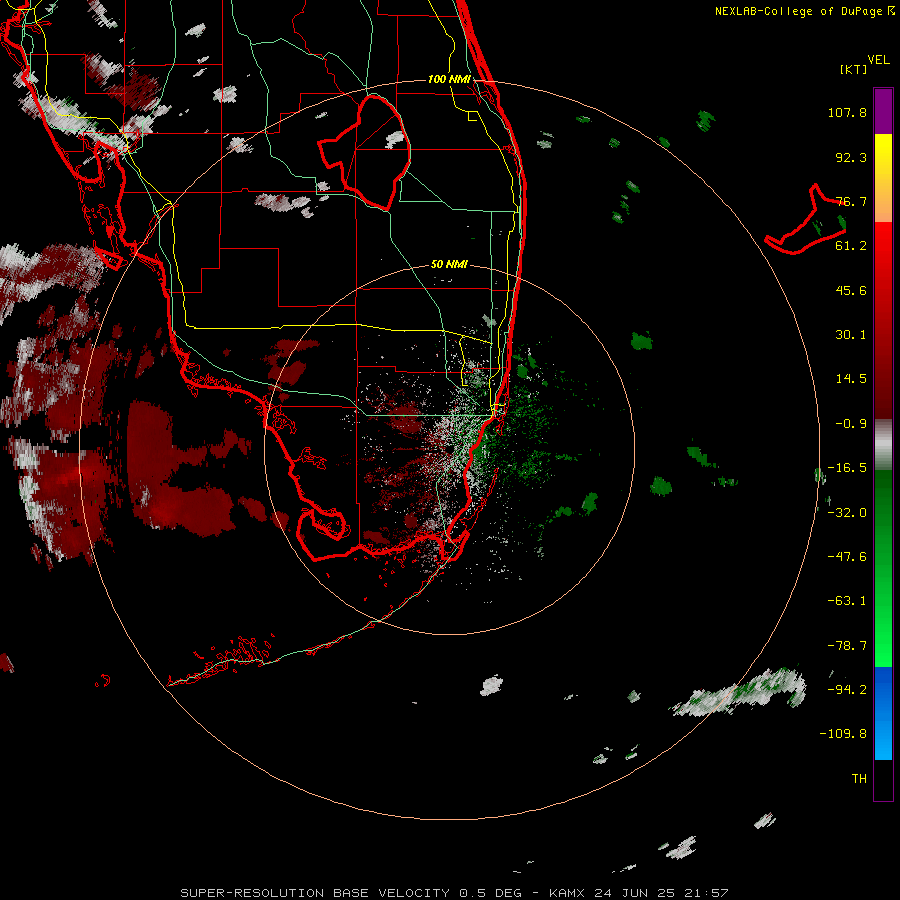Click the 92.3 velocity scale value
The height and width of the screenshot is (900, 900).
[851, 157]
